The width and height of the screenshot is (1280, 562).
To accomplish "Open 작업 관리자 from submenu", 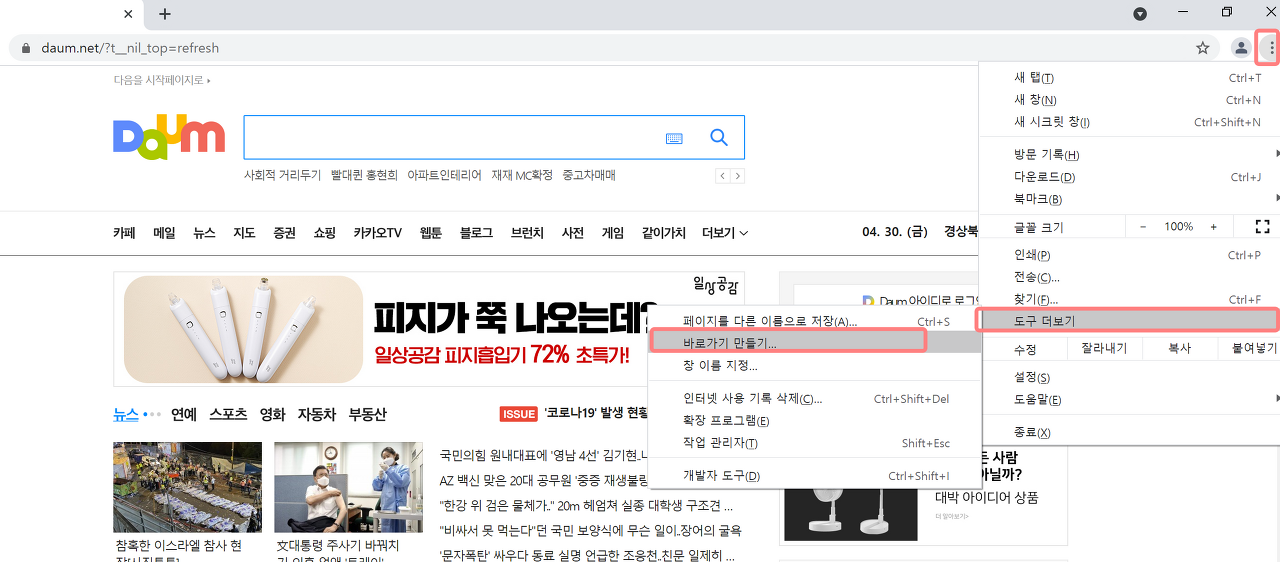I will (815, 443).
